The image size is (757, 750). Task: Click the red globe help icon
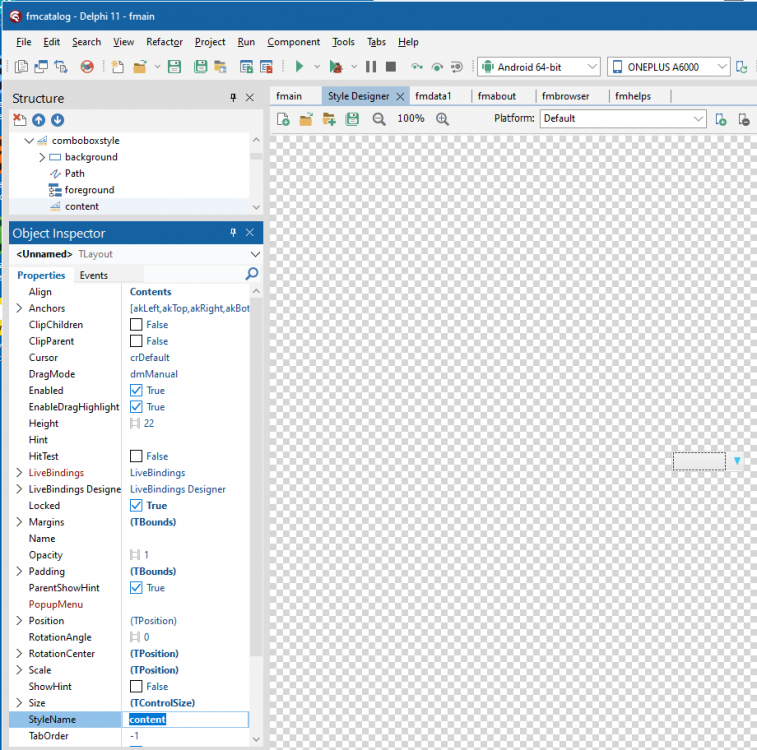(x=87, y=67)
